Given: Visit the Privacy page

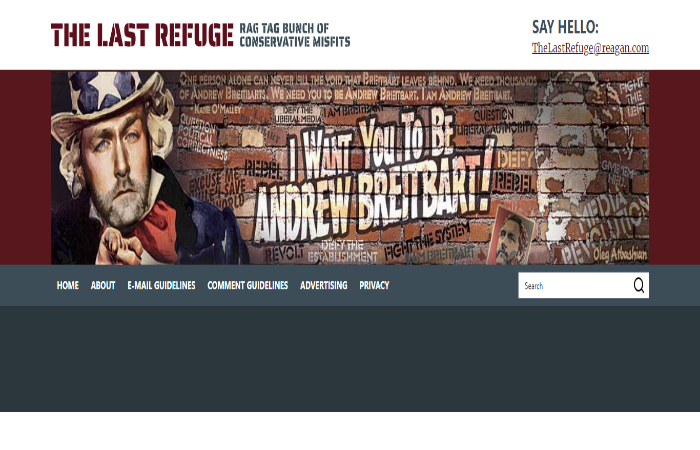Looking at the screenshot, I should coord(374,285).
